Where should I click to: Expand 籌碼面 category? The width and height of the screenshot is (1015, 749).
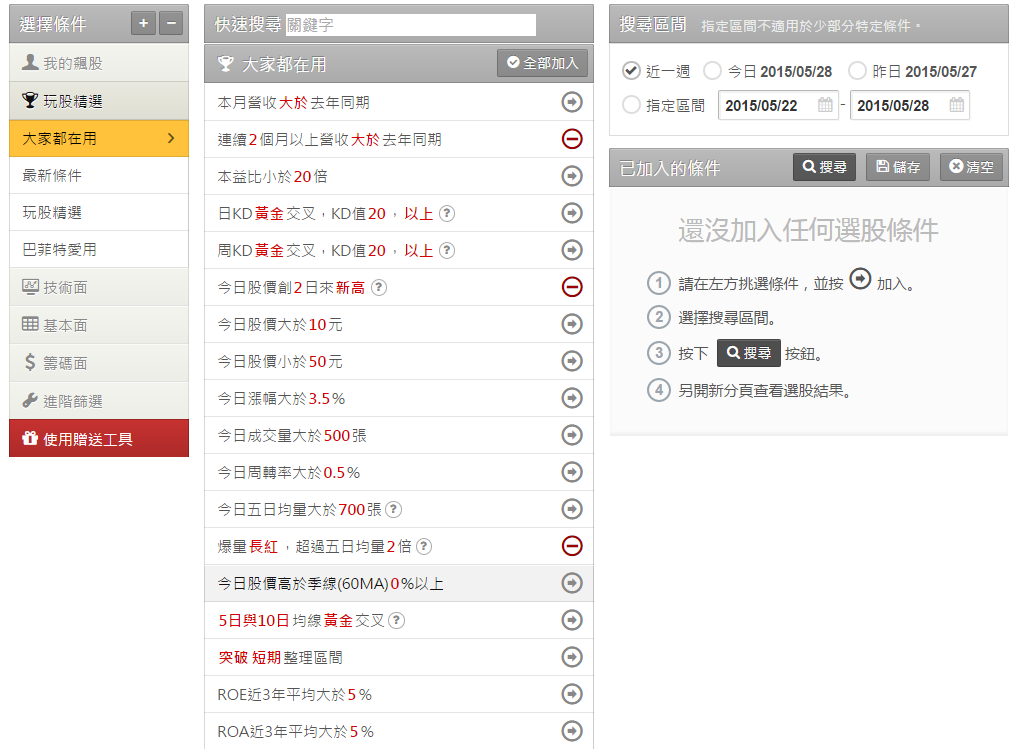tap(99, 363)
